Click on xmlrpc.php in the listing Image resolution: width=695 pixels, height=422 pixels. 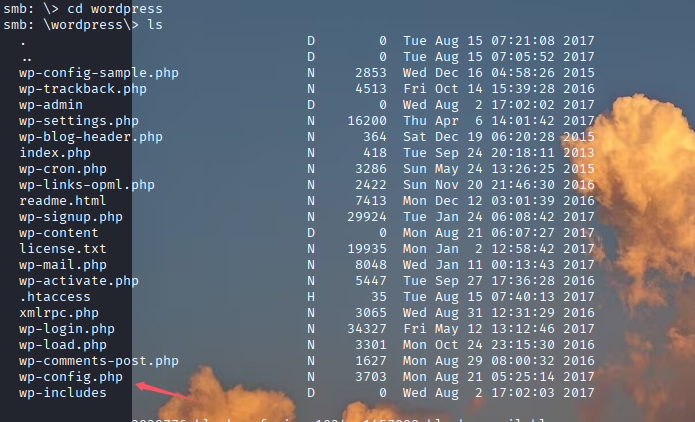point(58,313)
